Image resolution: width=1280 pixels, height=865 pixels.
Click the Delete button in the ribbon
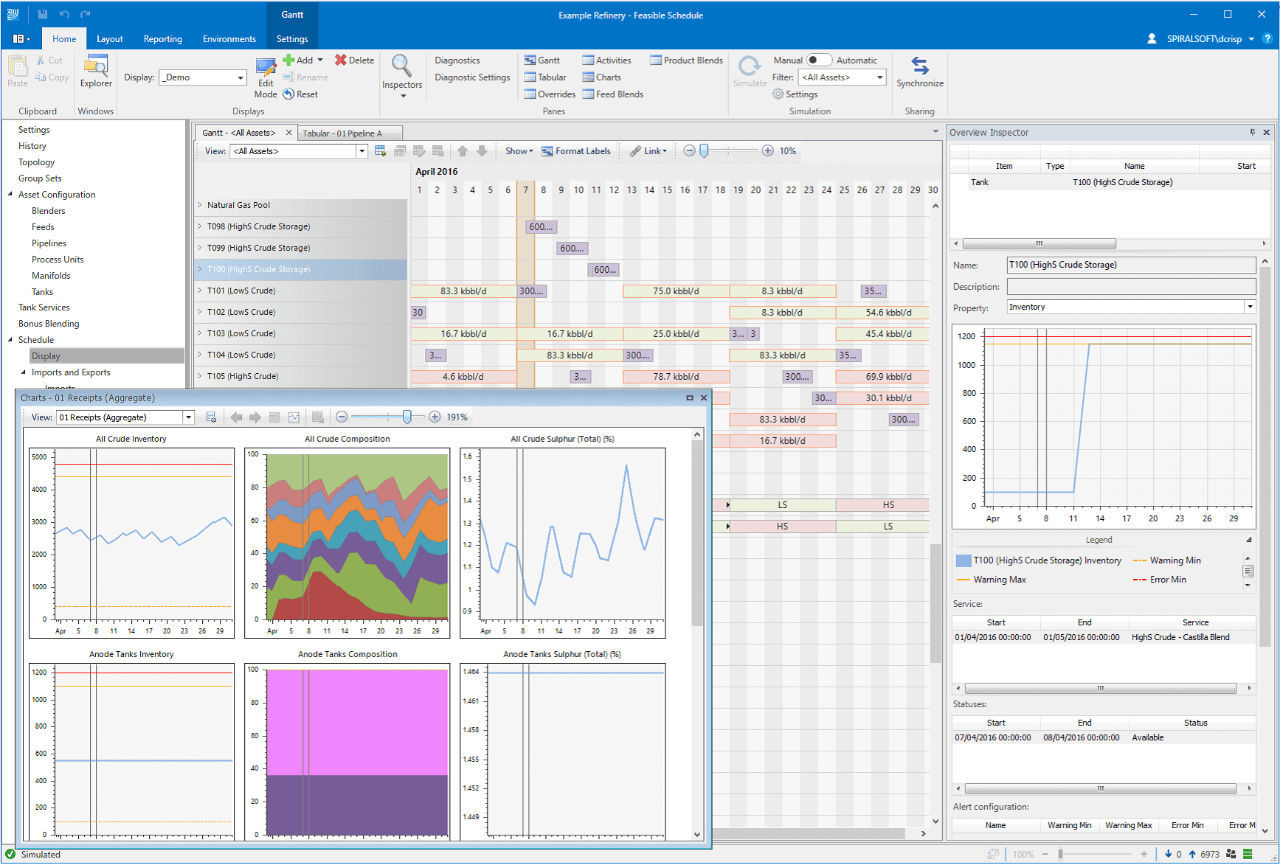pos(353,60)
